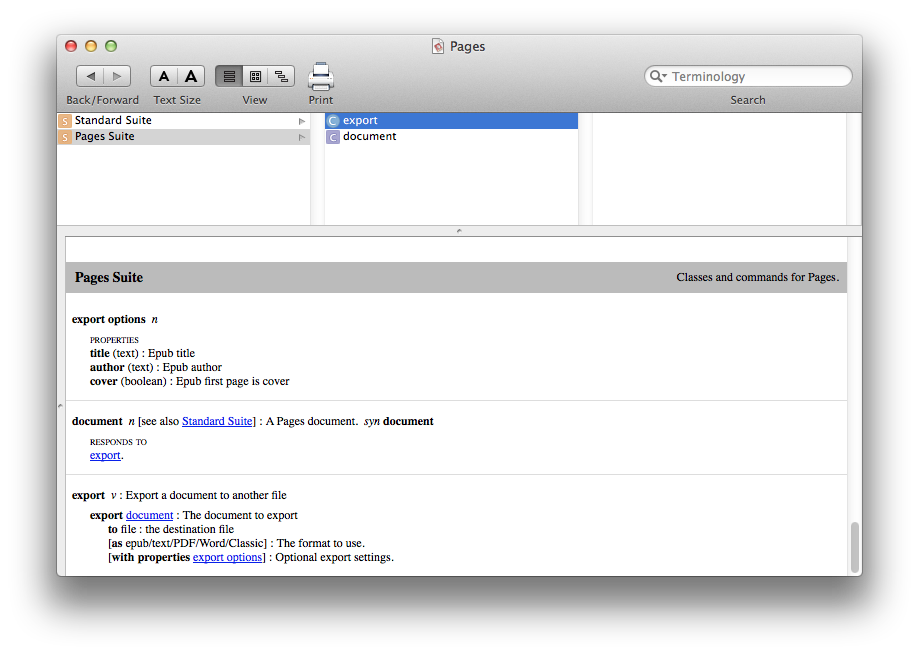Follow the Standard Suite link
The image size is (919, 655).
pos(217,421)
